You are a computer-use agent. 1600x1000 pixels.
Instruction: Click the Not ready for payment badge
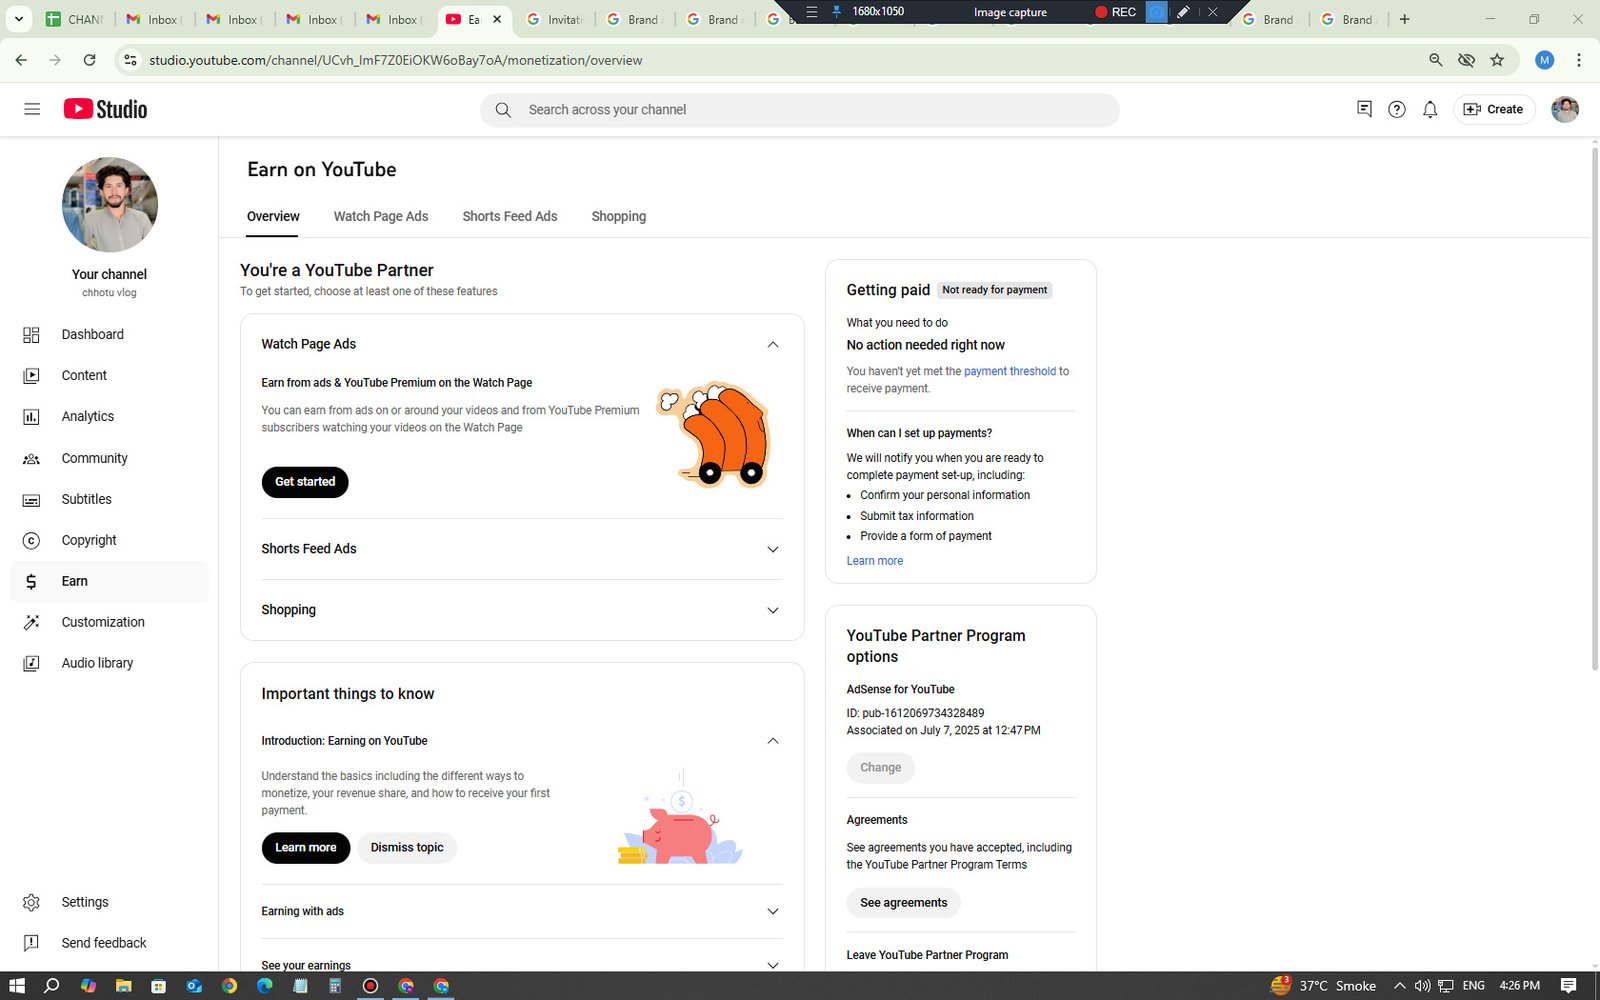pyautogui.click(x=994, y=290)
